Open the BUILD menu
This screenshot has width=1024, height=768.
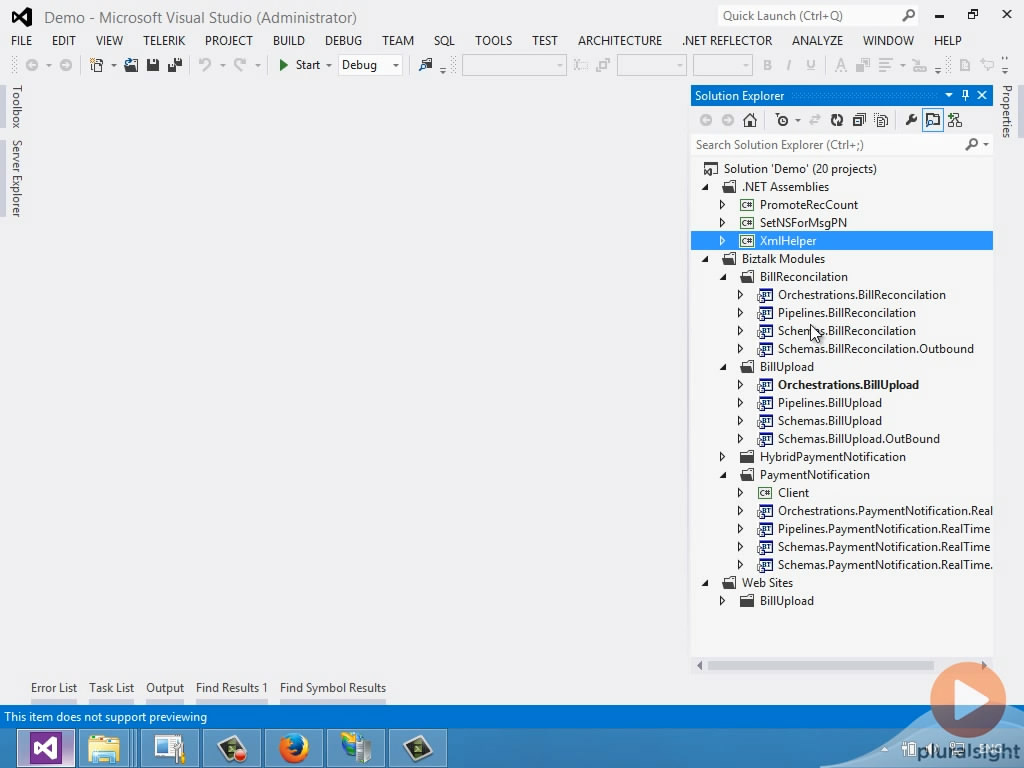coord(289,40)
